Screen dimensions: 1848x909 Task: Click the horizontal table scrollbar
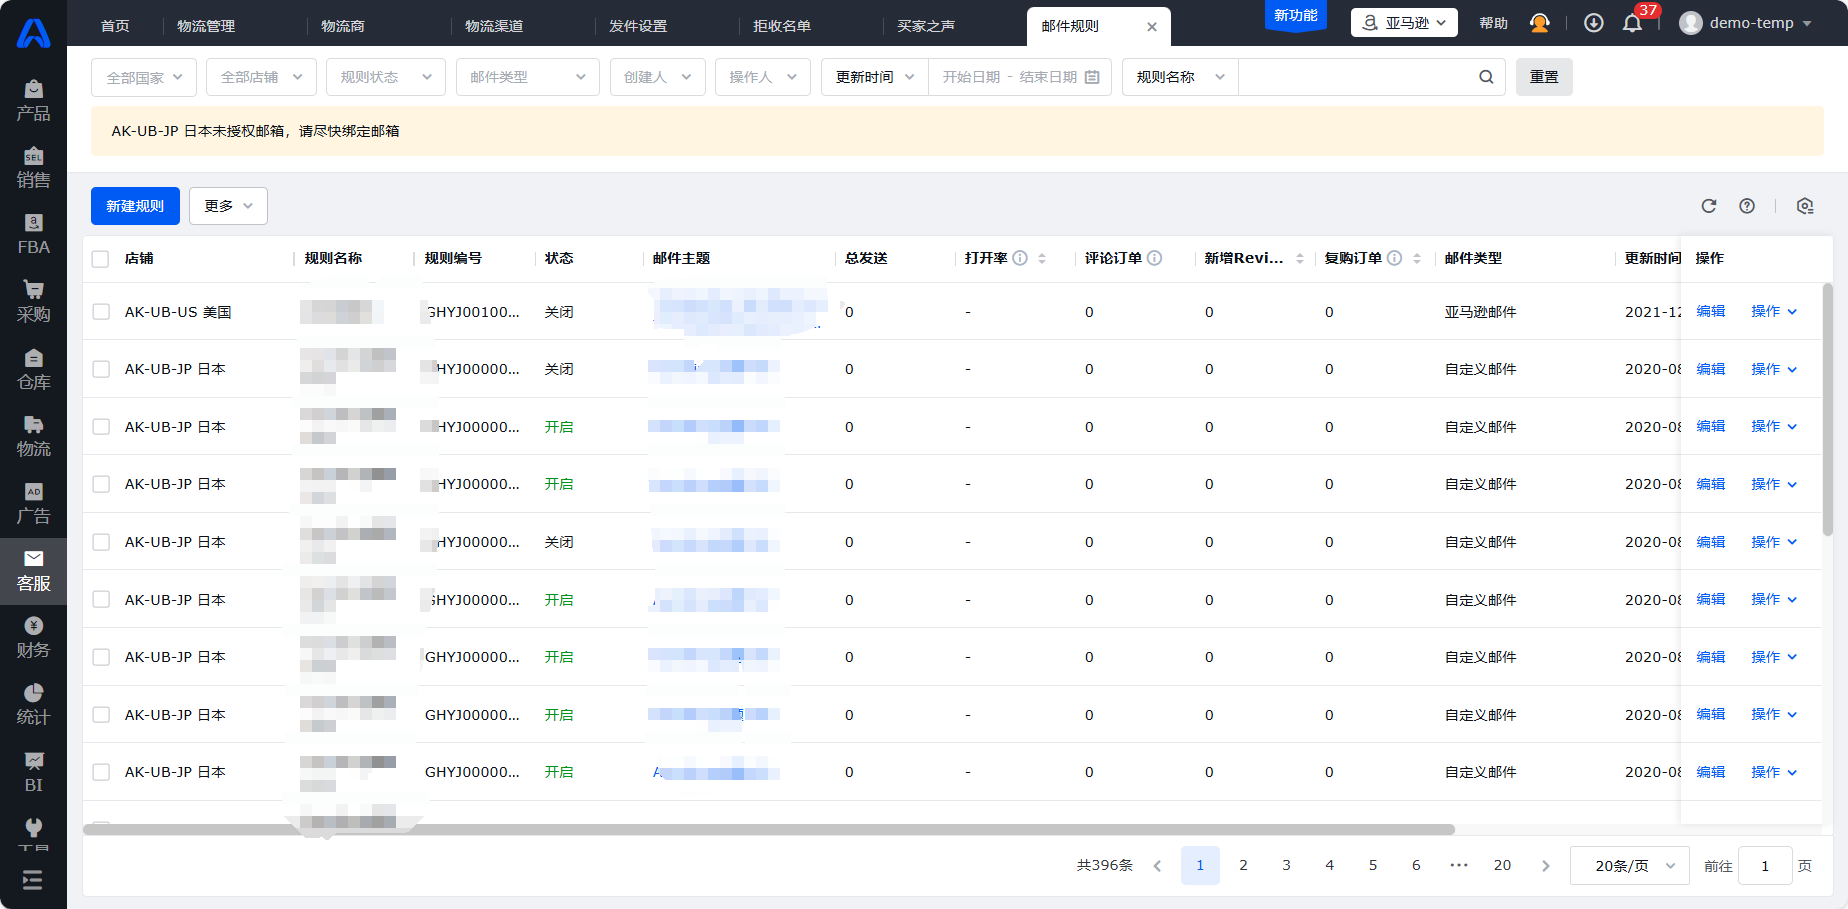768,829
